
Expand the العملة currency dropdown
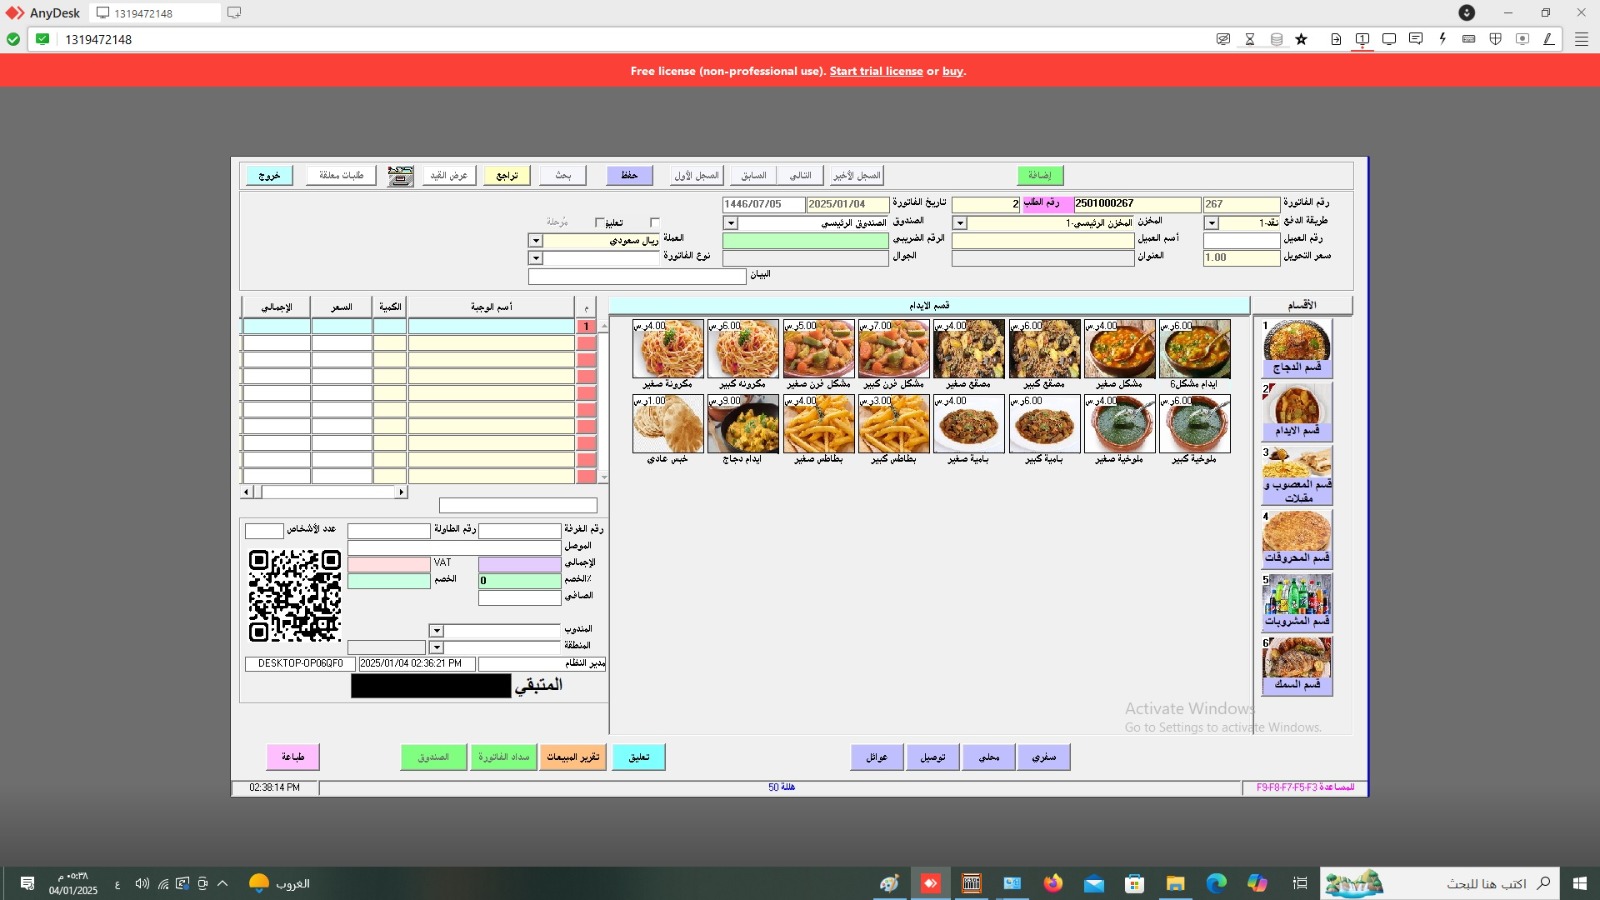click(x=535, y=241)
